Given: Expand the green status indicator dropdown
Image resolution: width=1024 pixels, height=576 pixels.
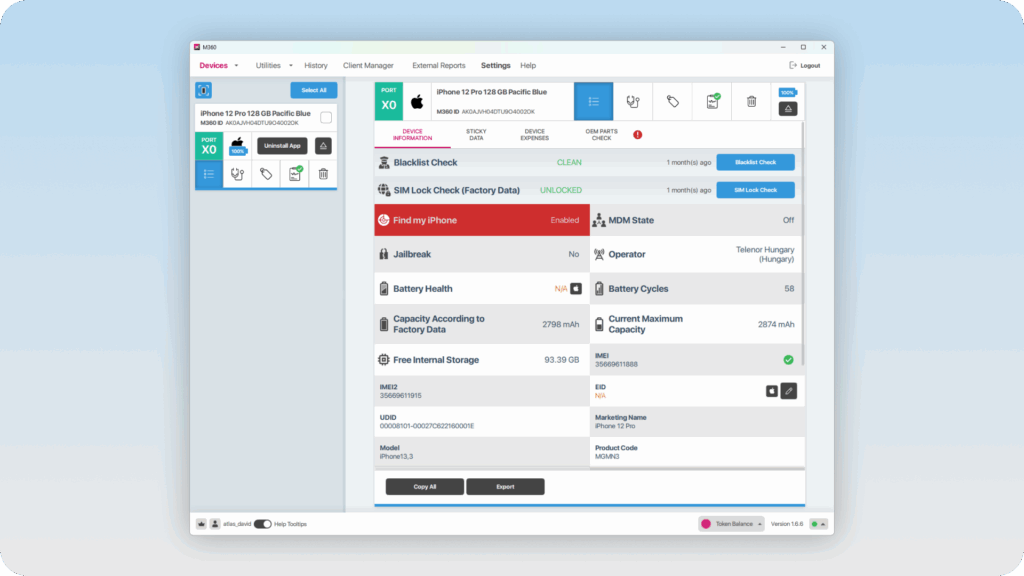Looking at the screenshot, I should coord(818,524).
